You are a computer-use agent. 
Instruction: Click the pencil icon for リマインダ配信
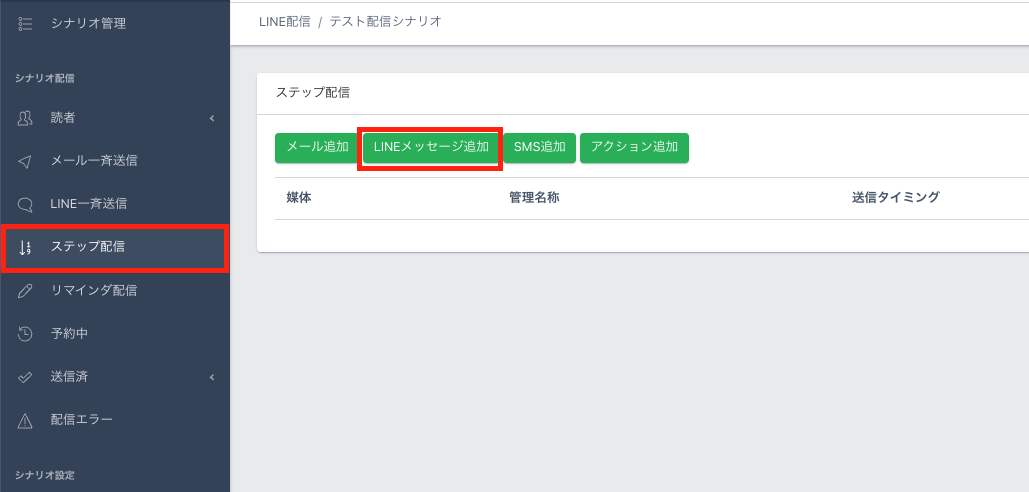tap(26, 291)
